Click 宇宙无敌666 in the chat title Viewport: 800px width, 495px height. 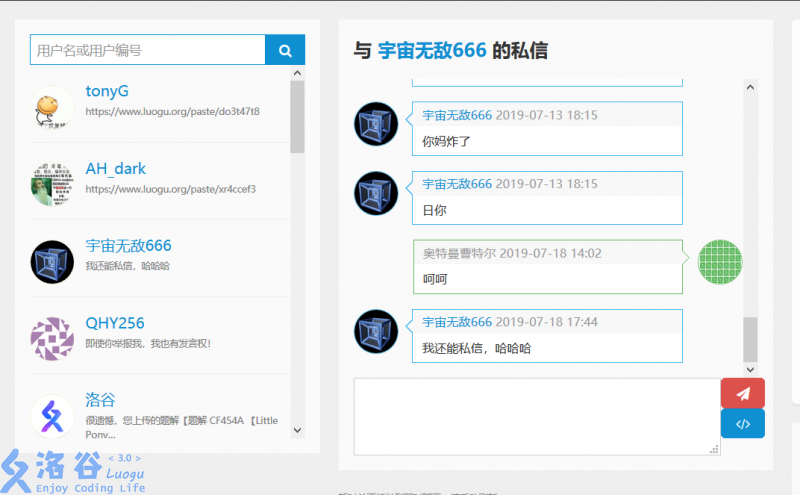click(x=432, y=50)
